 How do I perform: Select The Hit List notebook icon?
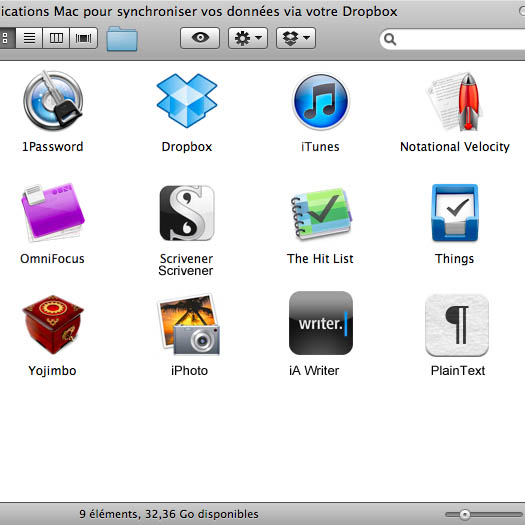coord(321,214)
